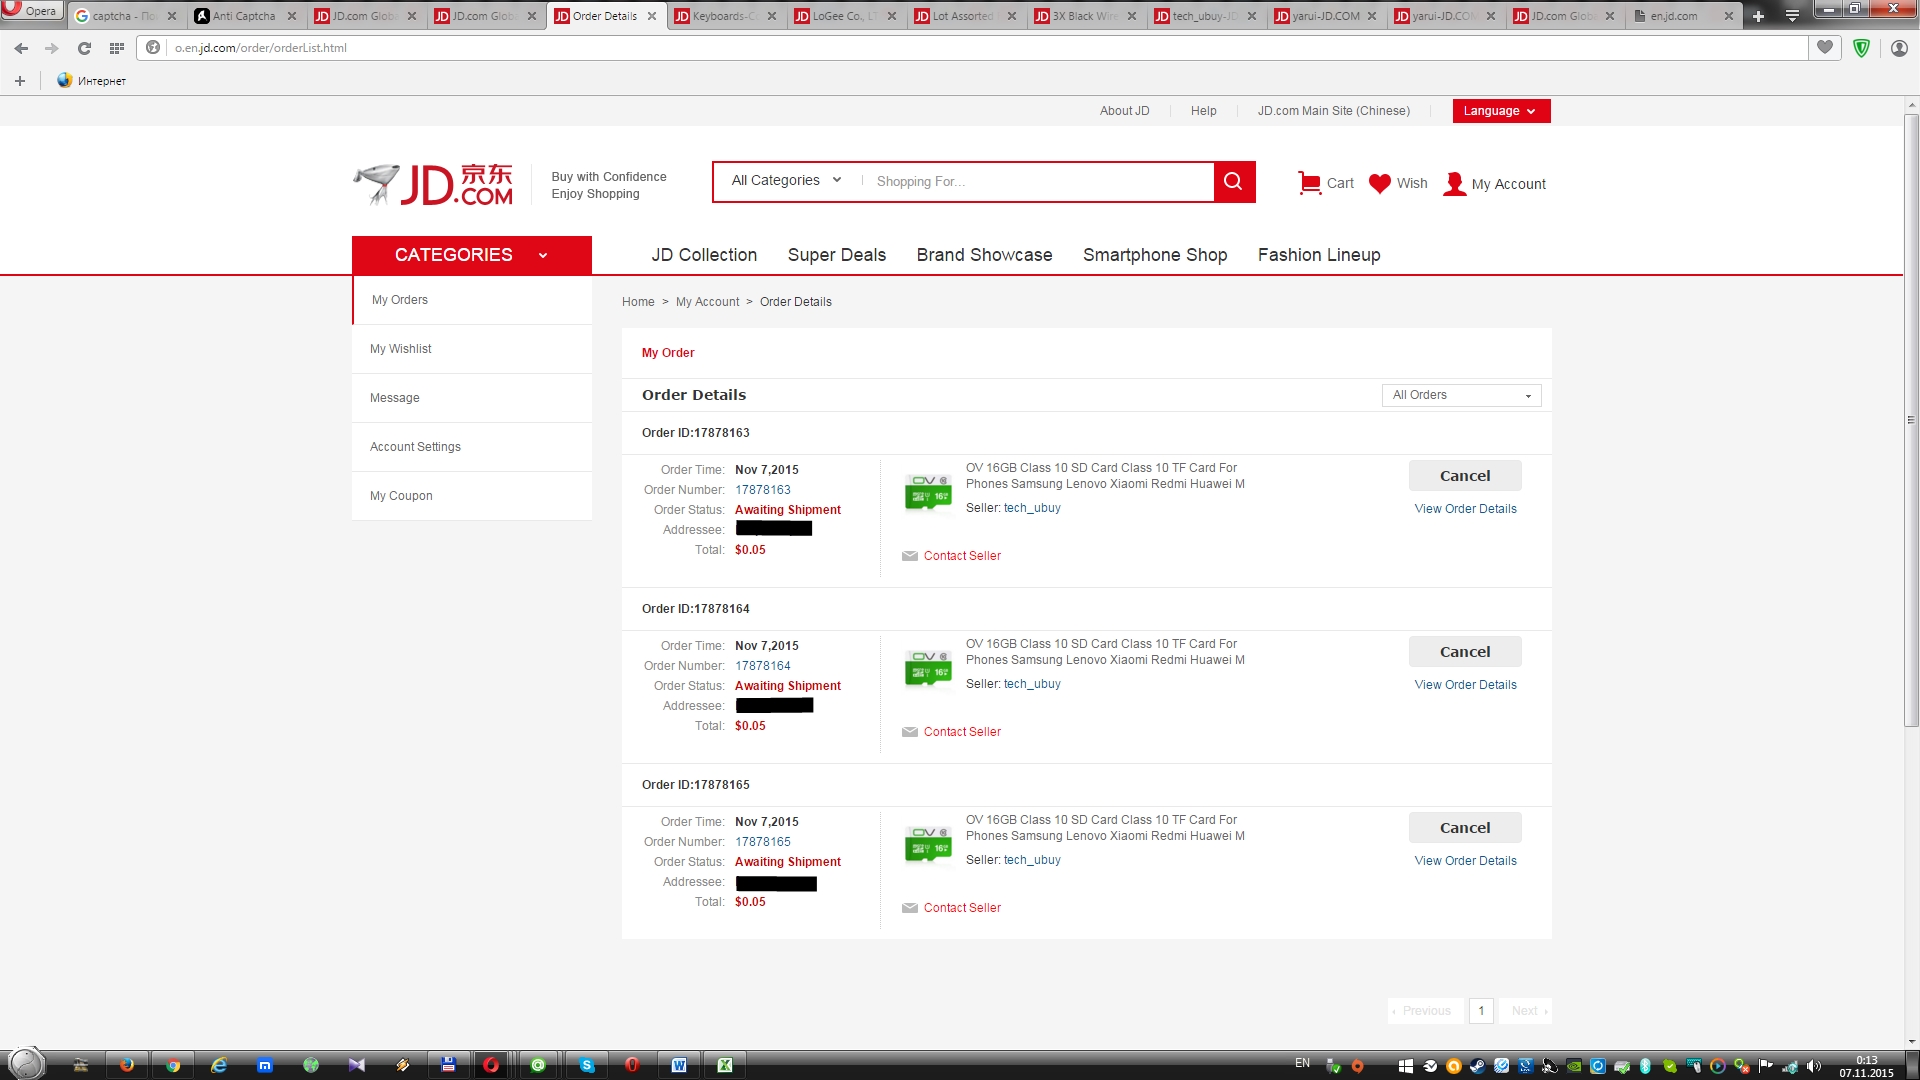Open the tab list menu button
The image size is (1920, 1080).
1792,16
